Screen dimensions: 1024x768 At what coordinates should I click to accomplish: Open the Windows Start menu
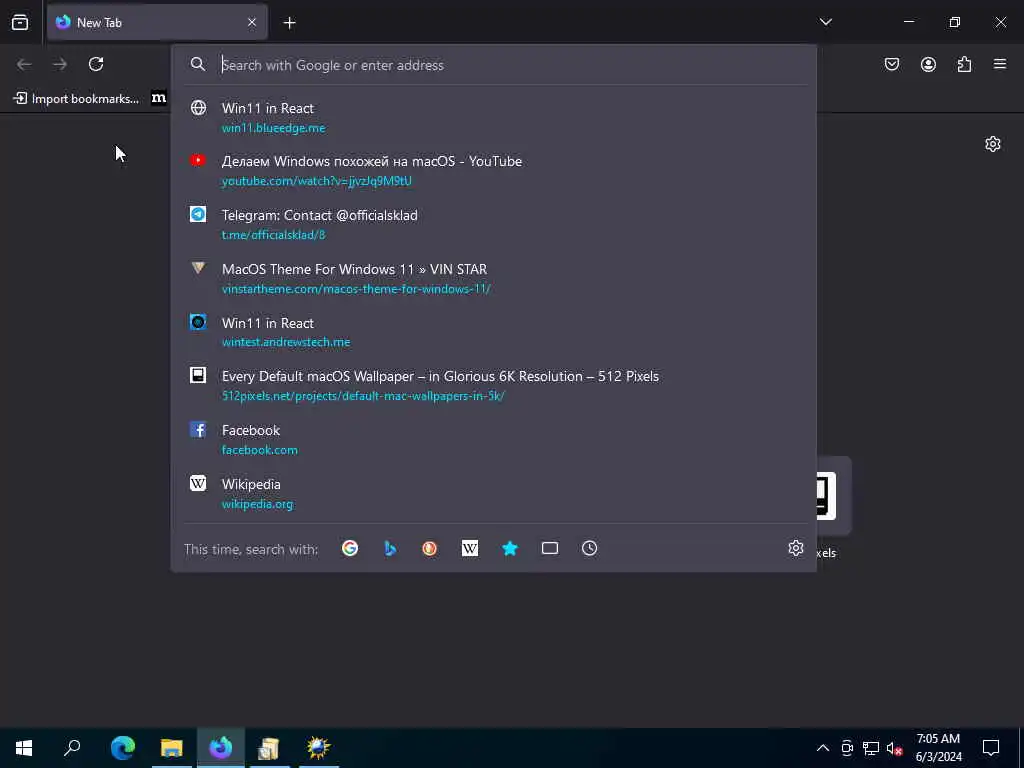click(24, 748)
